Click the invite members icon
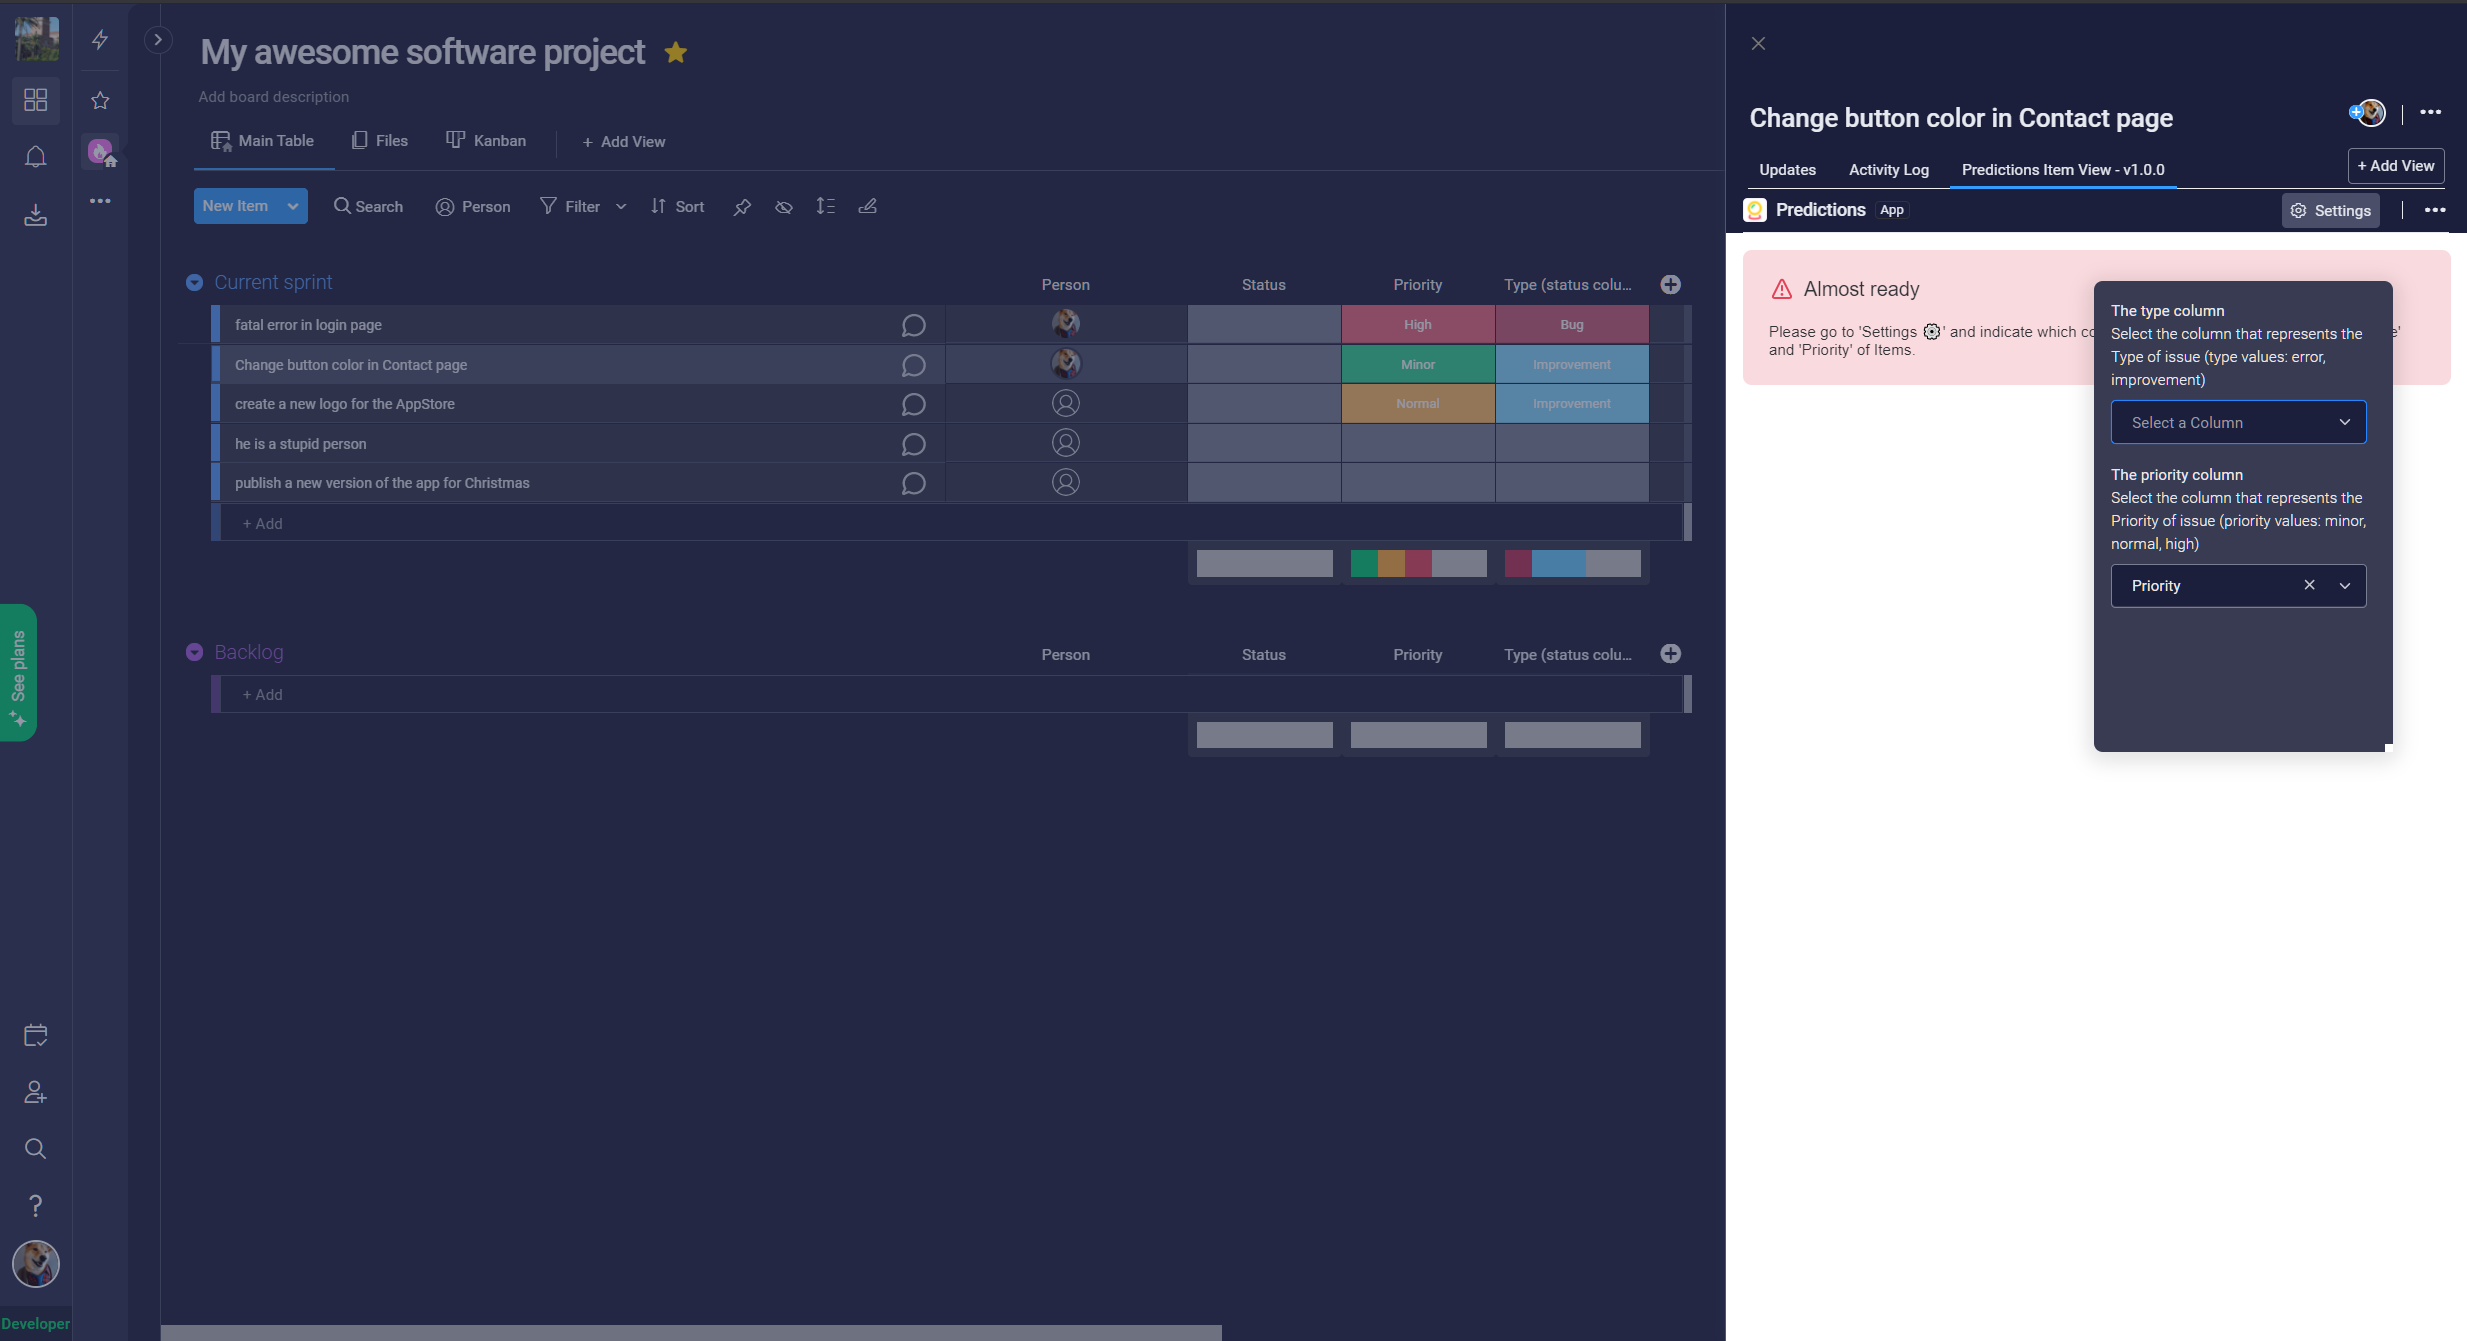This screenshot has width=2467, height=1341. (x=36, y=1092)
